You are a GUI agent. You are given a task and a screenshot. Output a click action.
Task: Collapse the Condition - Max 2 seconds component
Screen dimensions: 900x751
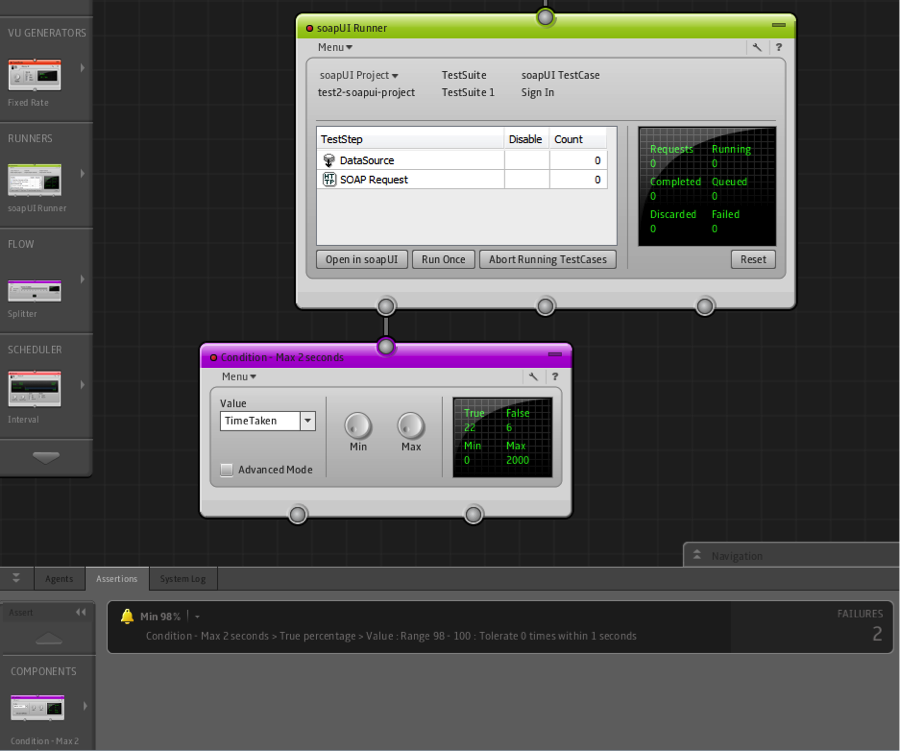pyautogui.click(x=555, y=354)
